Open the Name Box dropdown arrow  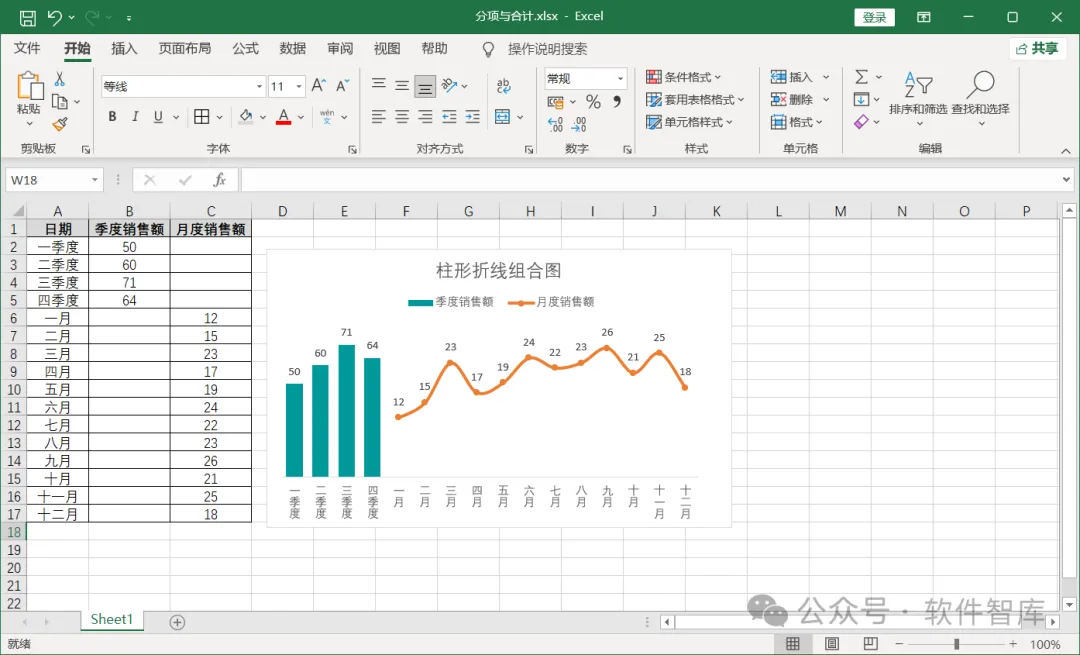tap(94, 180)
